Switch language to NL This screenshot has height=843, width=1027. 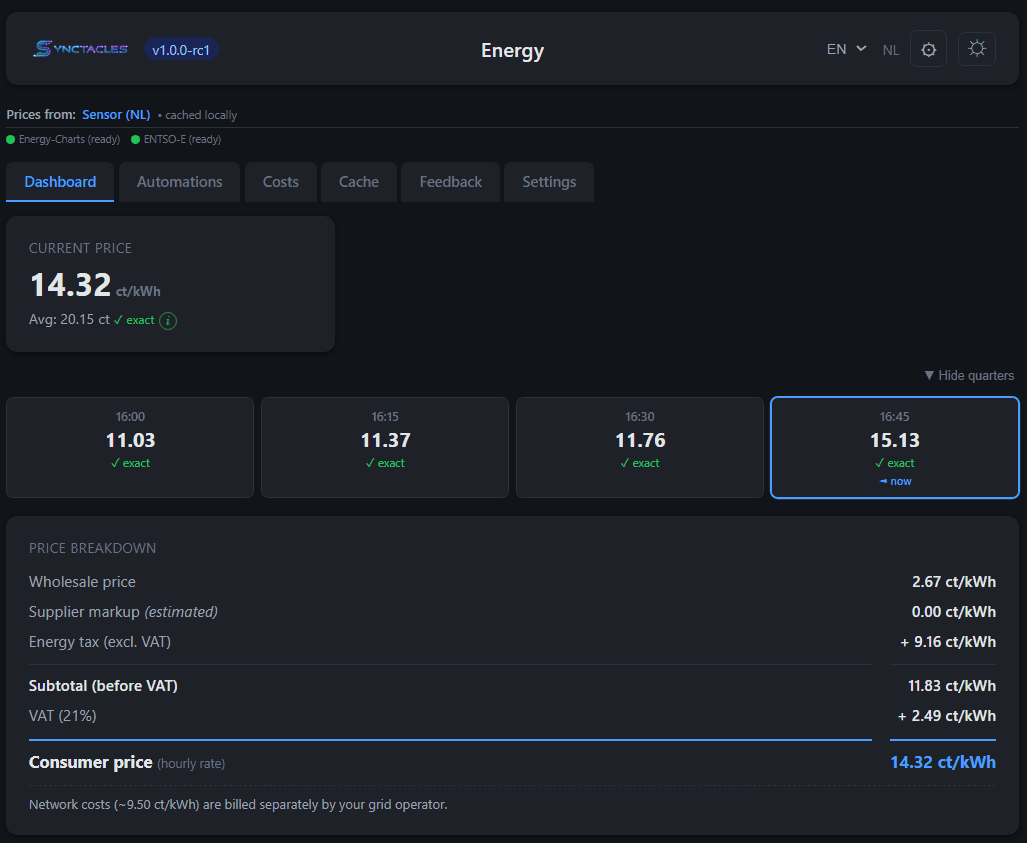[890, 49]
